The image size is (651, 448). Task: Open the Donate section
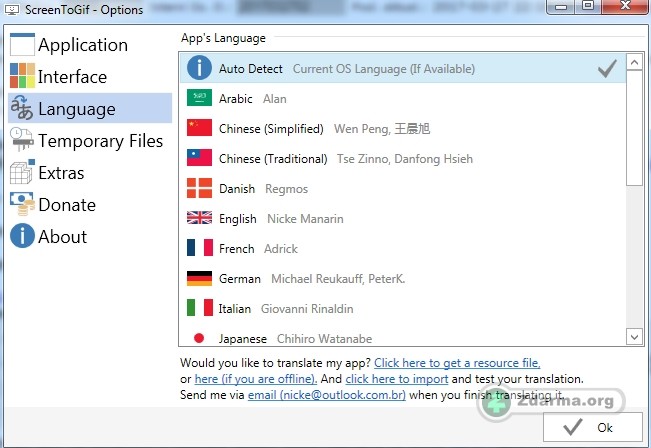[x=90, y=204]
